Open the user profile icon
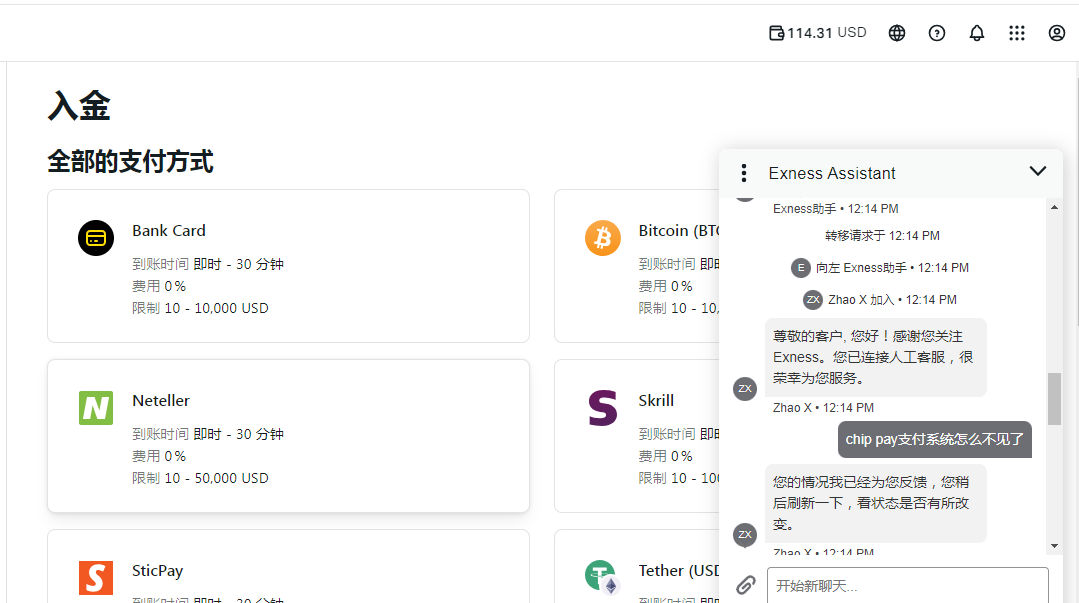The image size is (1079, 603). tap(1056, 33)
